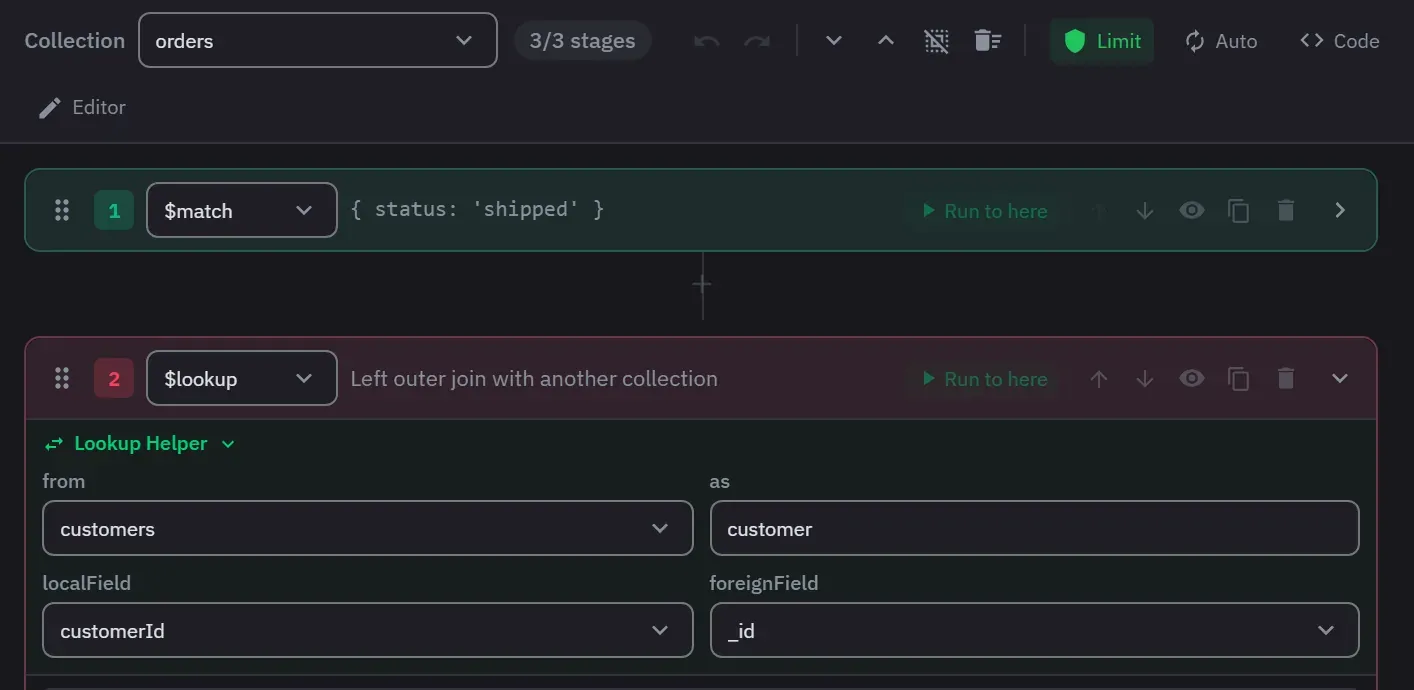Open the Code view
The height and width of the screenshot is (690, 1414).
point(1339,41)
